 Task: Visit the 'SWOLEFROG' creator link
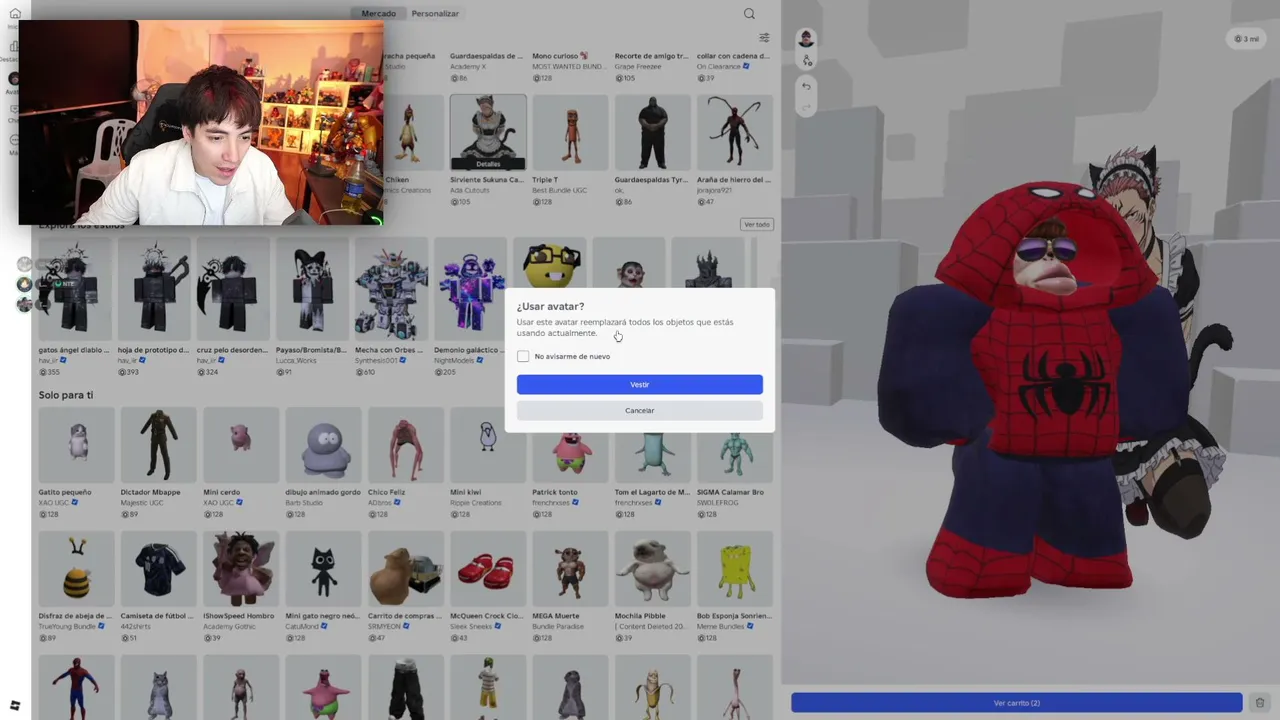716,503
